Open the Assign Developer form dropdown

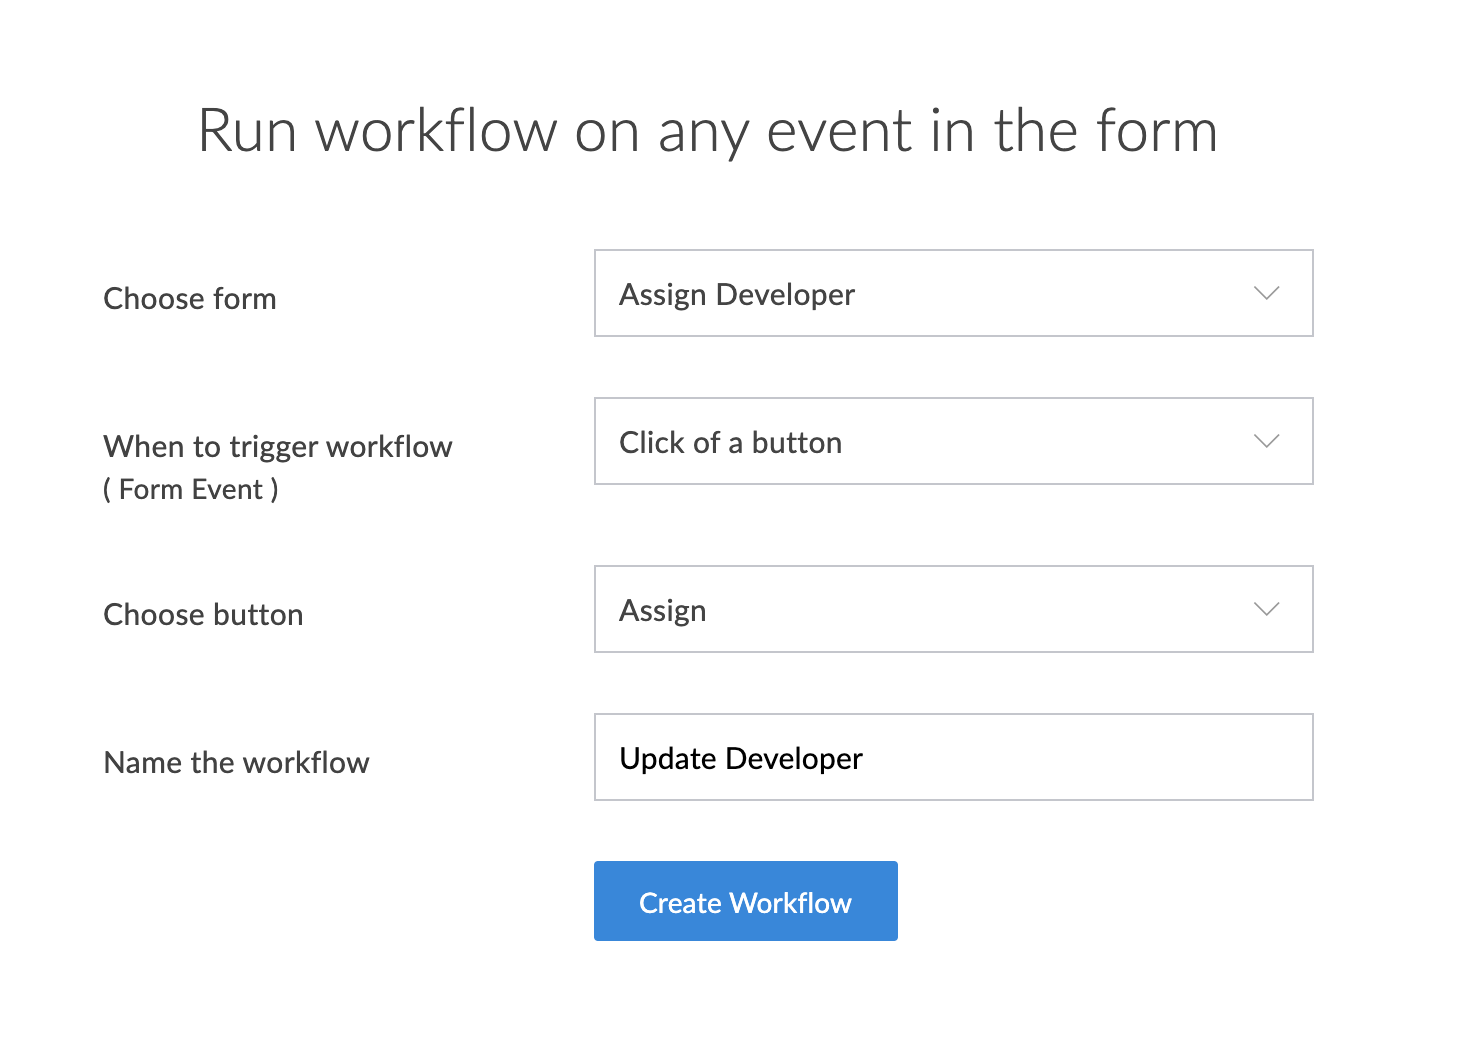[x=952, y=294]
